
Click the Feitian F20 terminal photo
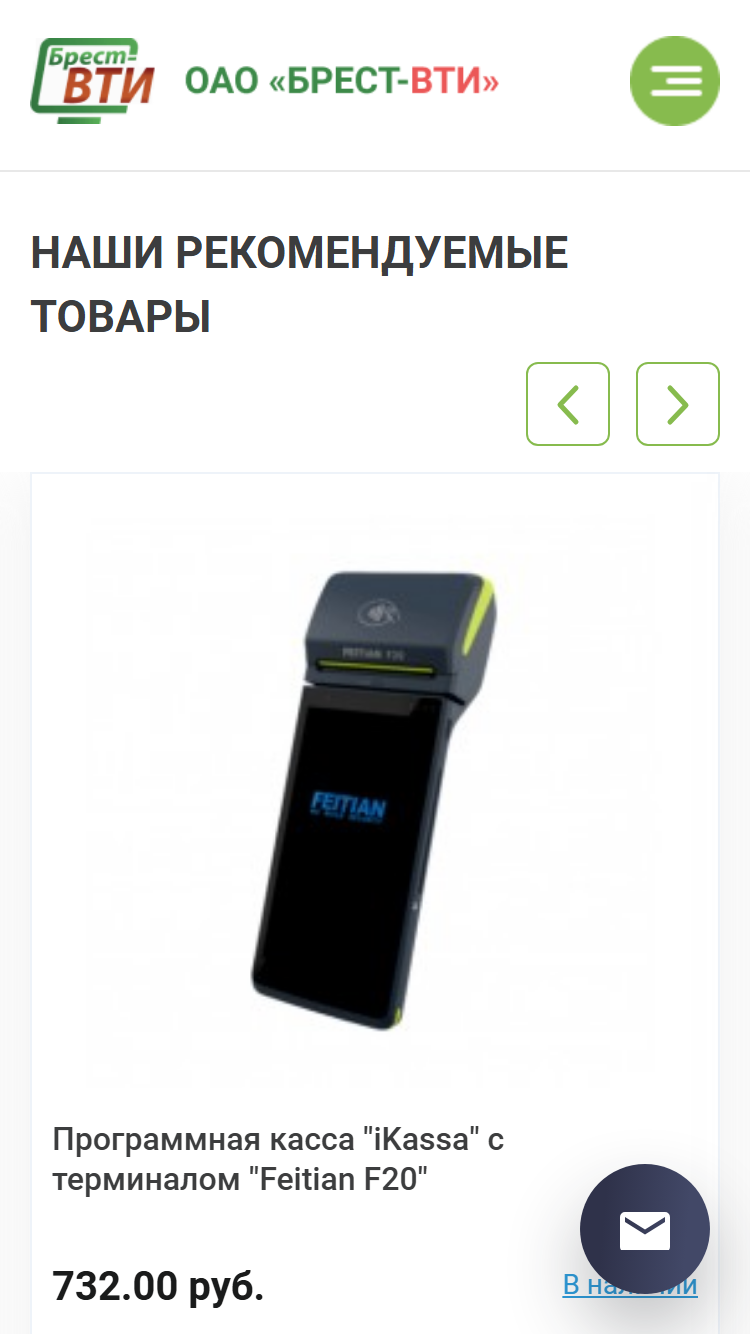pyautogui.click(x=375, y=800)
